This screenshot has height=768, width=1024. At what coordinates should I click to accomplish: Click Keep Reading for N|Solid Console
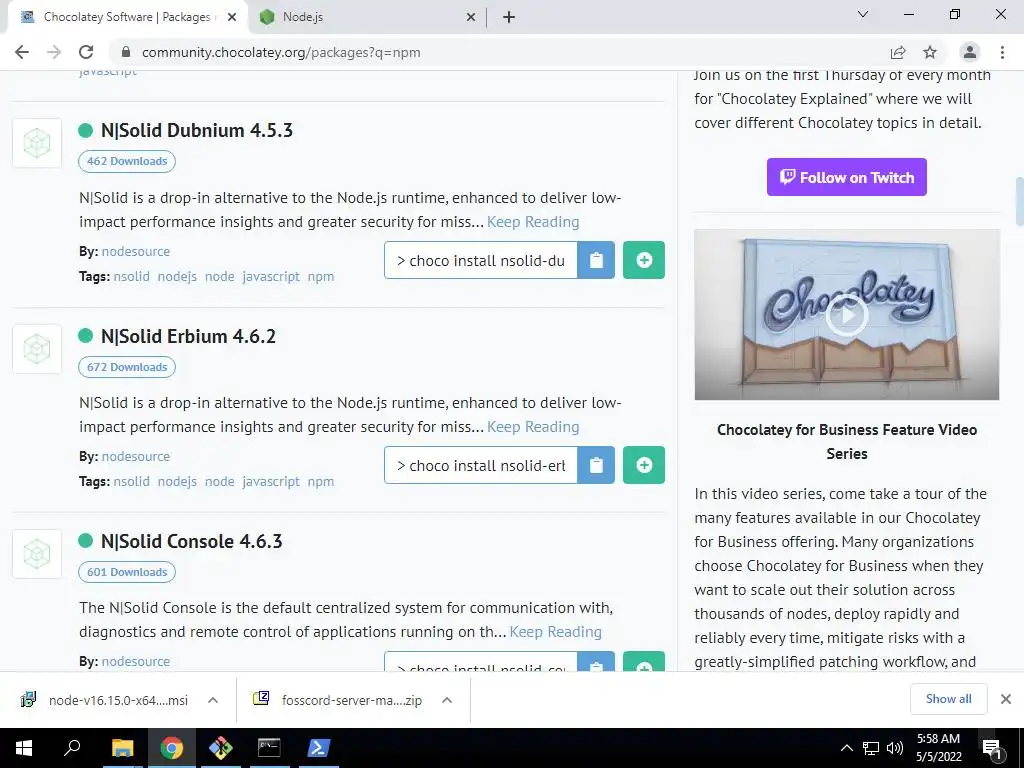click(x=555, y=632)
